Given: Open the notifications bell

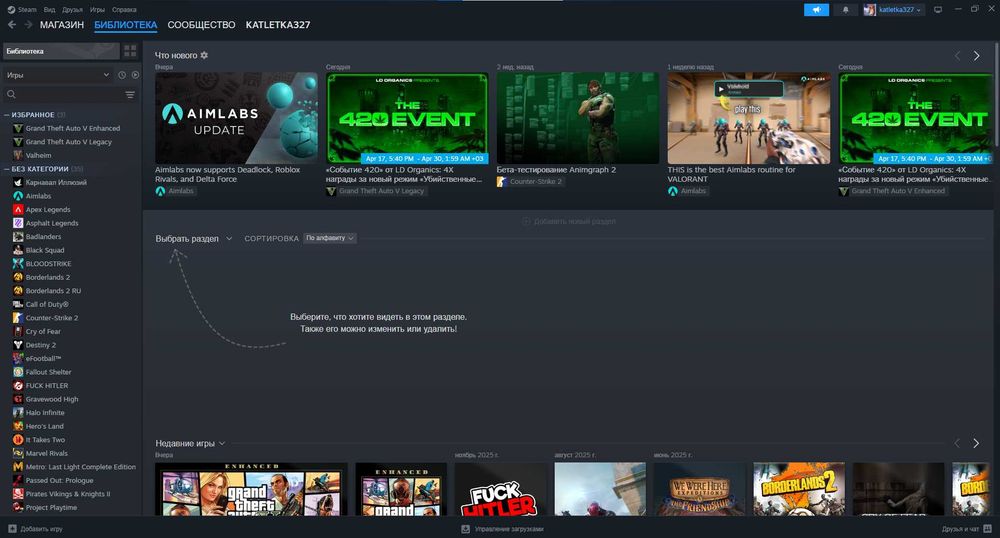Looking at the screenshot, I should point(846,10).
